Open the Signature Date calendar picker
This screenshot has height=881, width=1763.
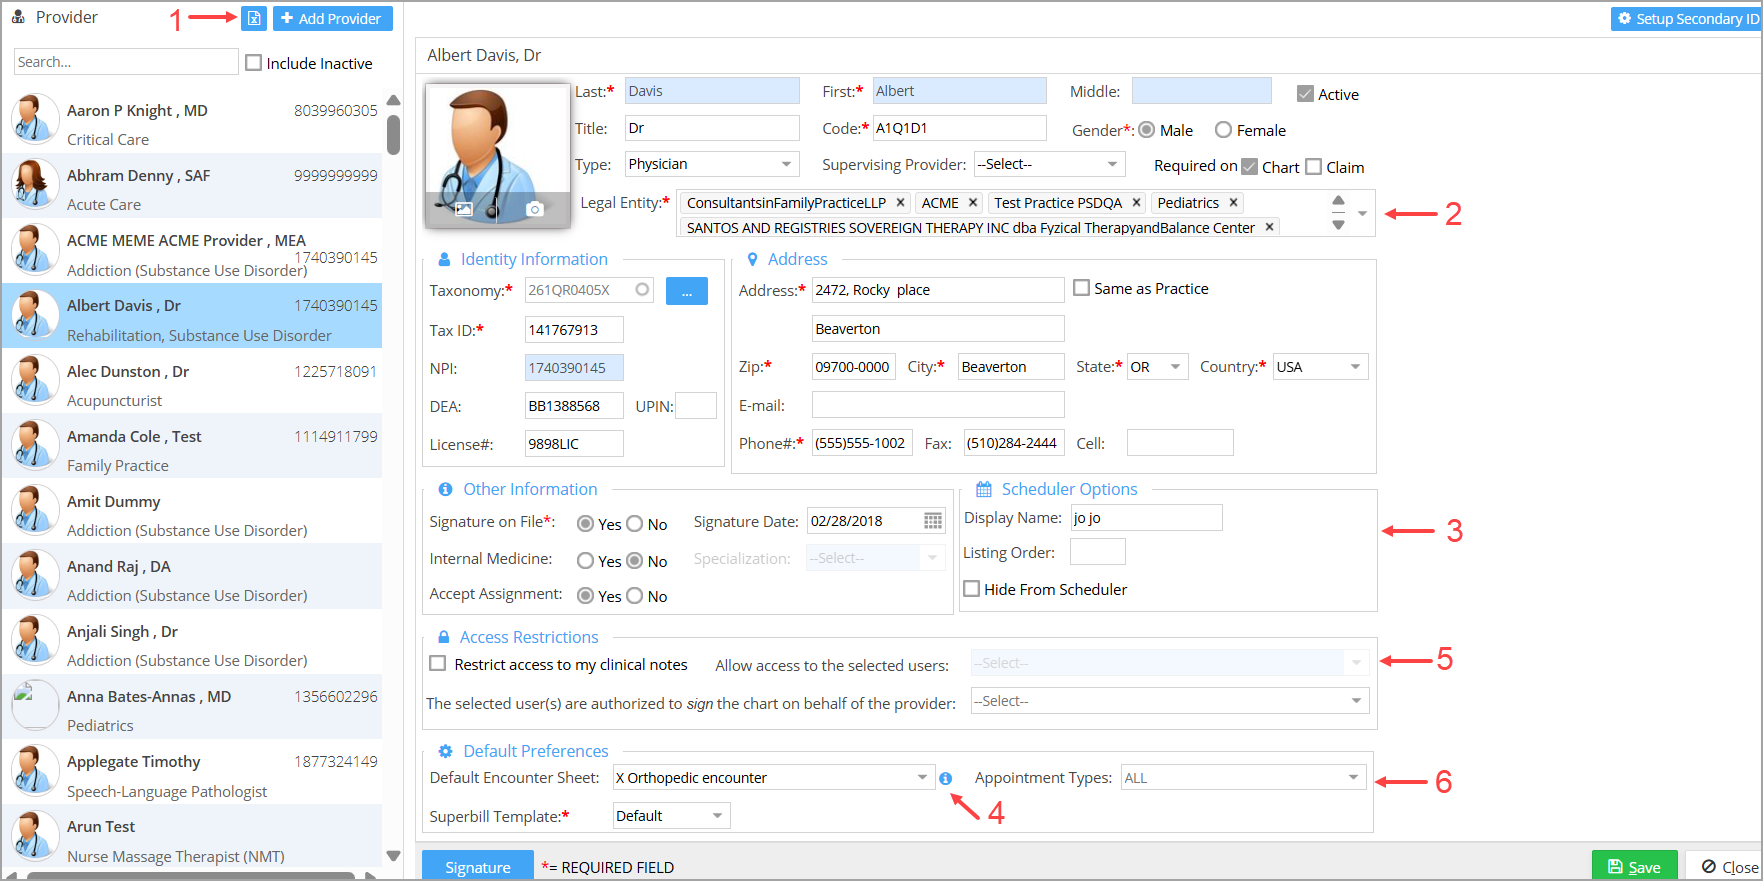(932, 521)
